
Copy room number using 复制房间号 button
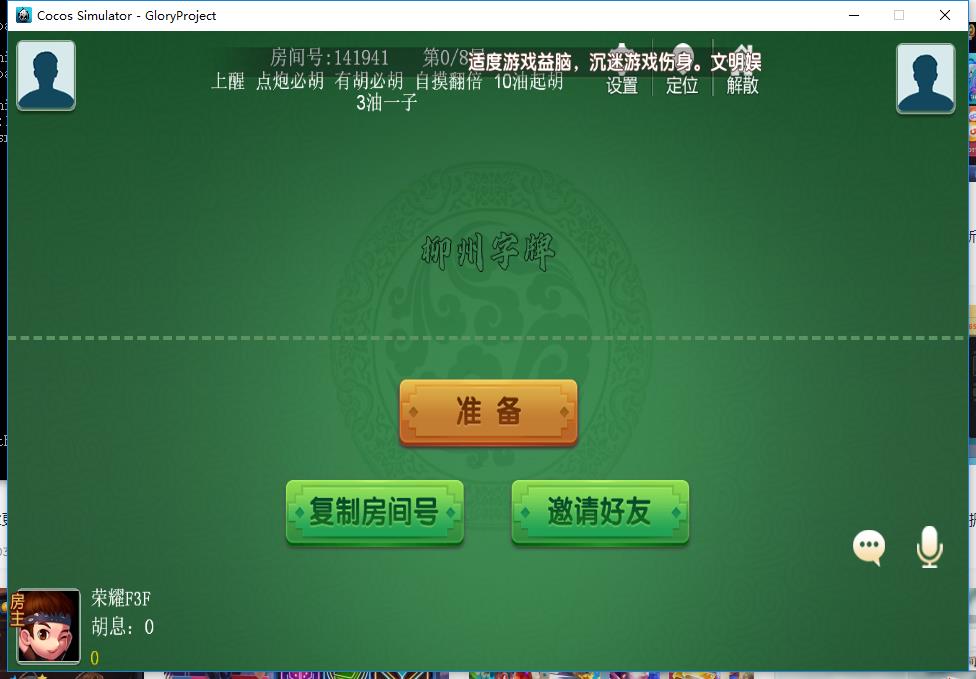(x=374, y=510)
